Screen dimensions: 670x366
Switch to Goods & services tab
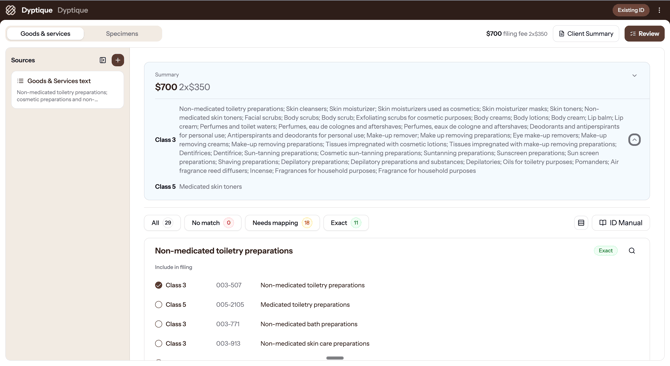45,34
